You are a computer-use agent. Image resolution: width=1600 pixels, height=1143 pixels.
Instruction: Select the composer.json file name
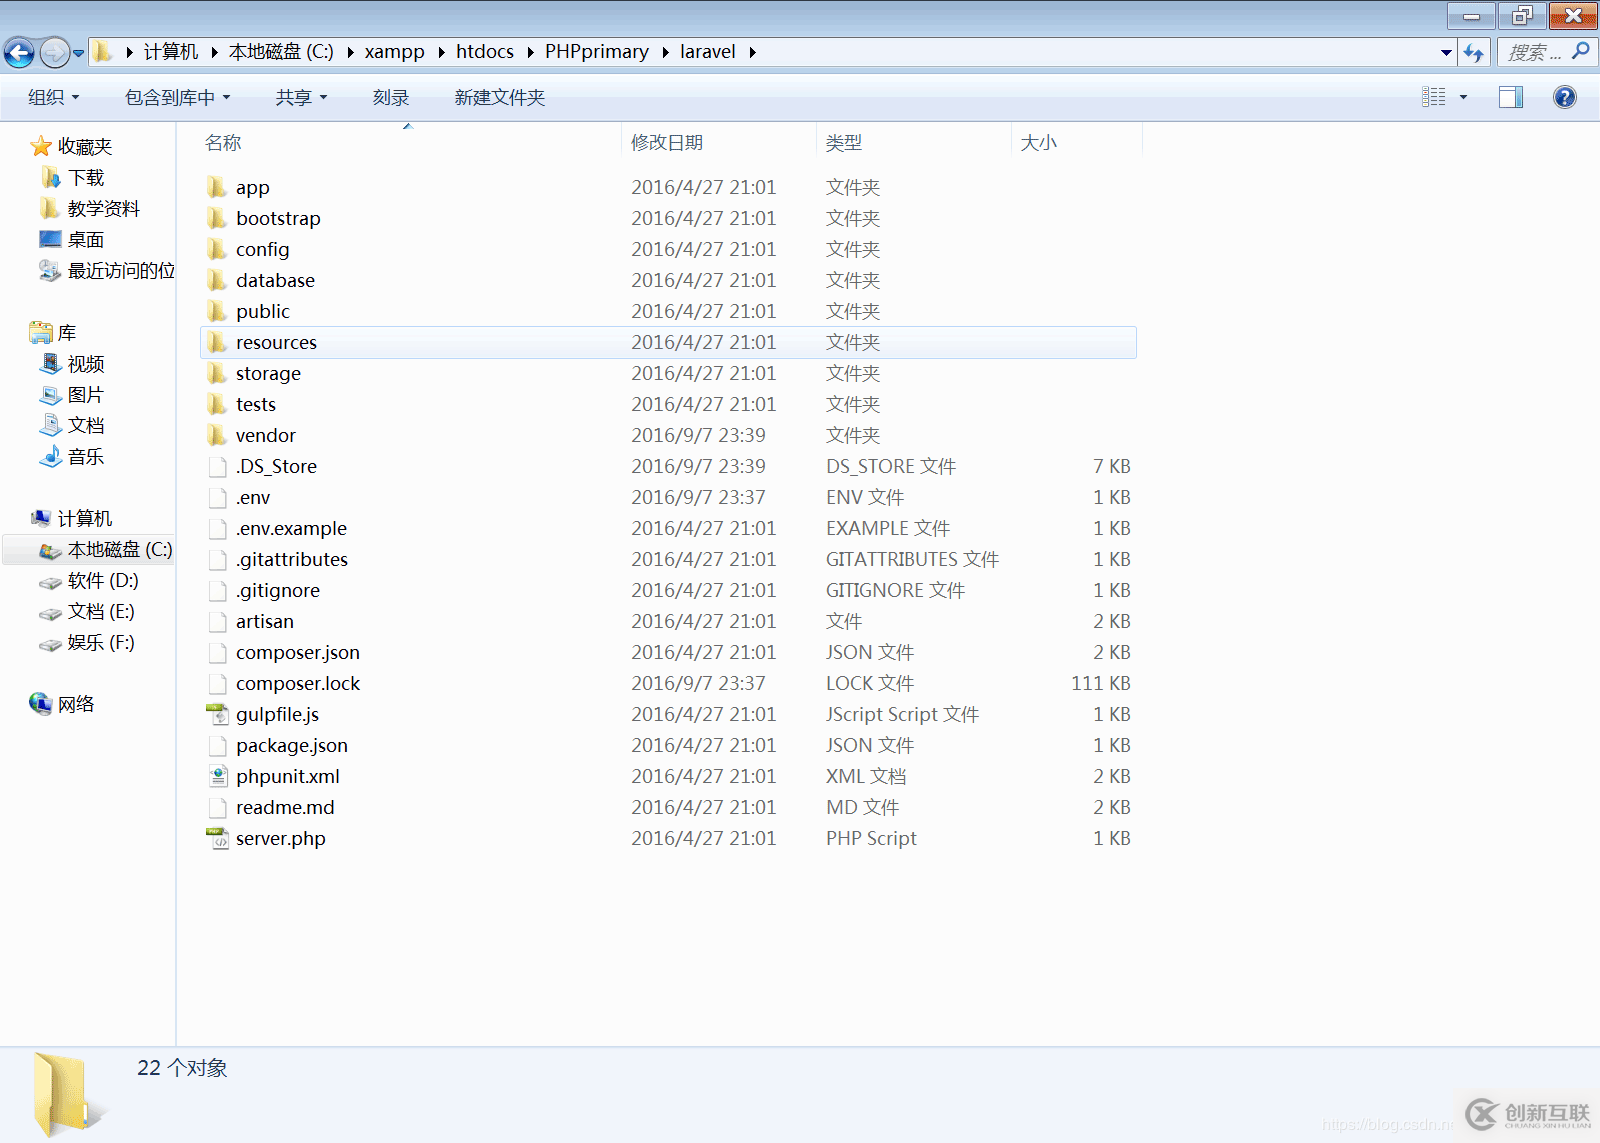point(298,652)
